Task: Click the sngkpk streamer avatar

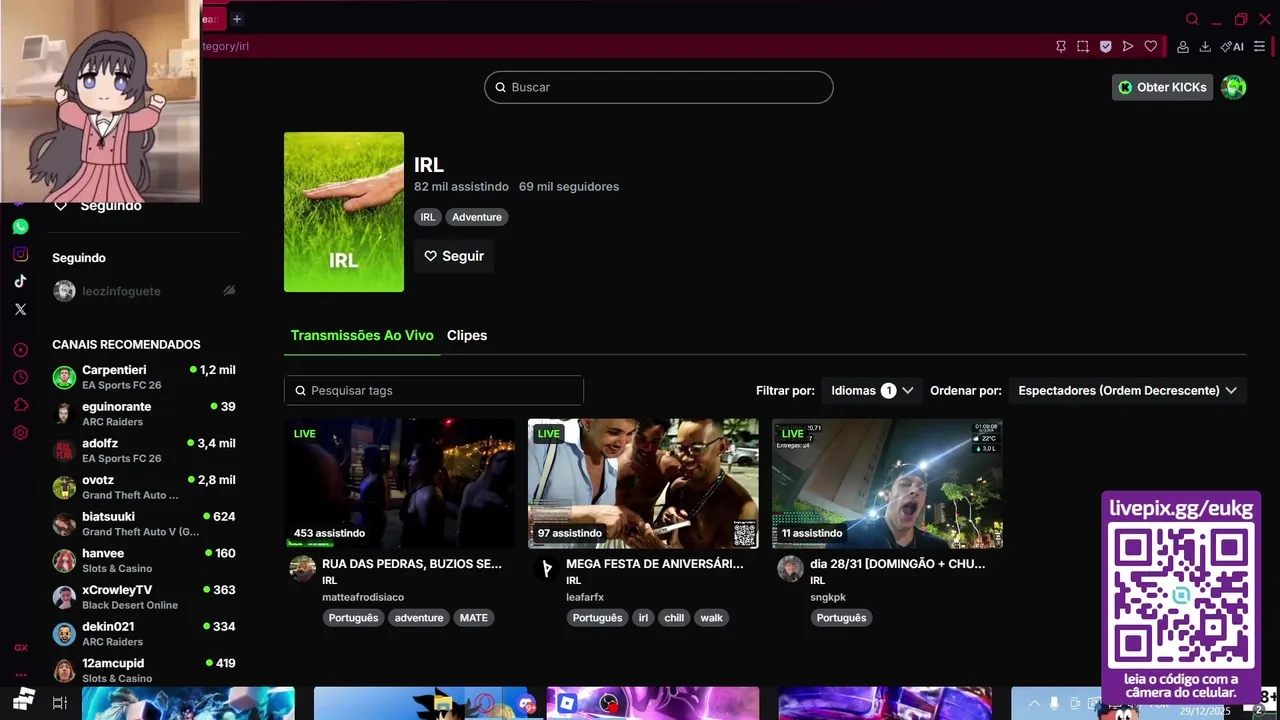Action: point(790,569)
